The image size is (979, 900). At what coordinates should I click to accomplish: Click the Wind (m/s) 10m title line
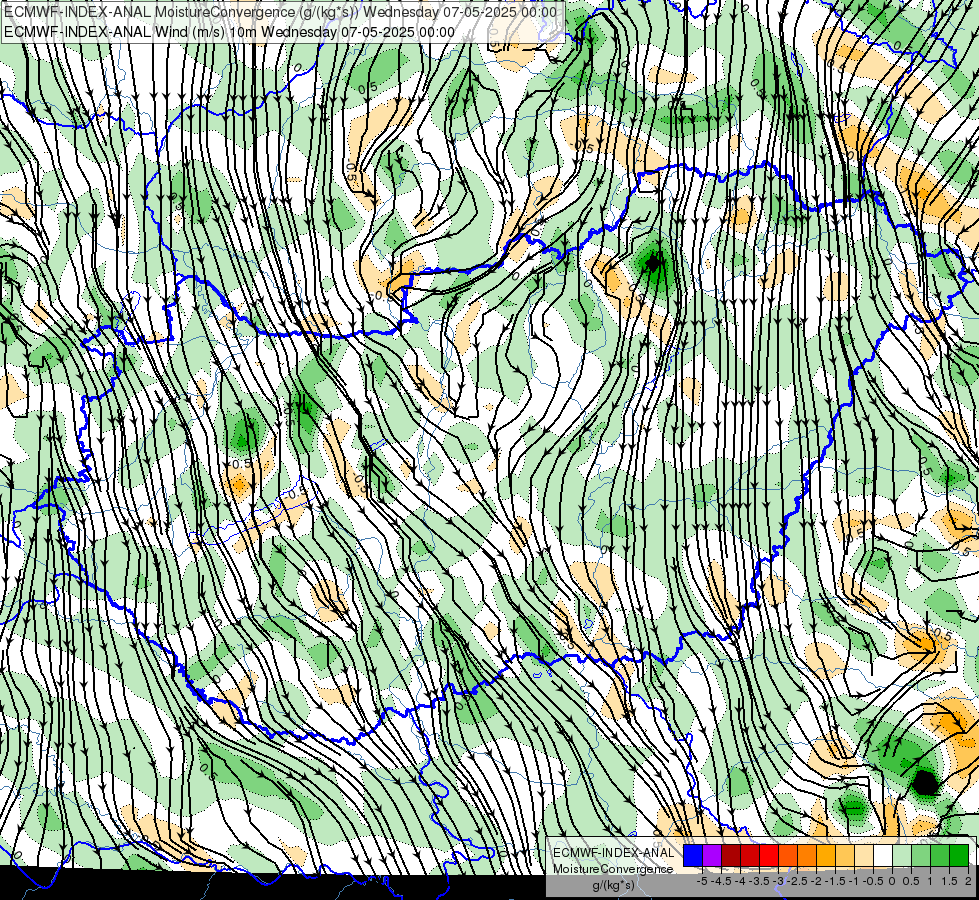tap(229, 32)
